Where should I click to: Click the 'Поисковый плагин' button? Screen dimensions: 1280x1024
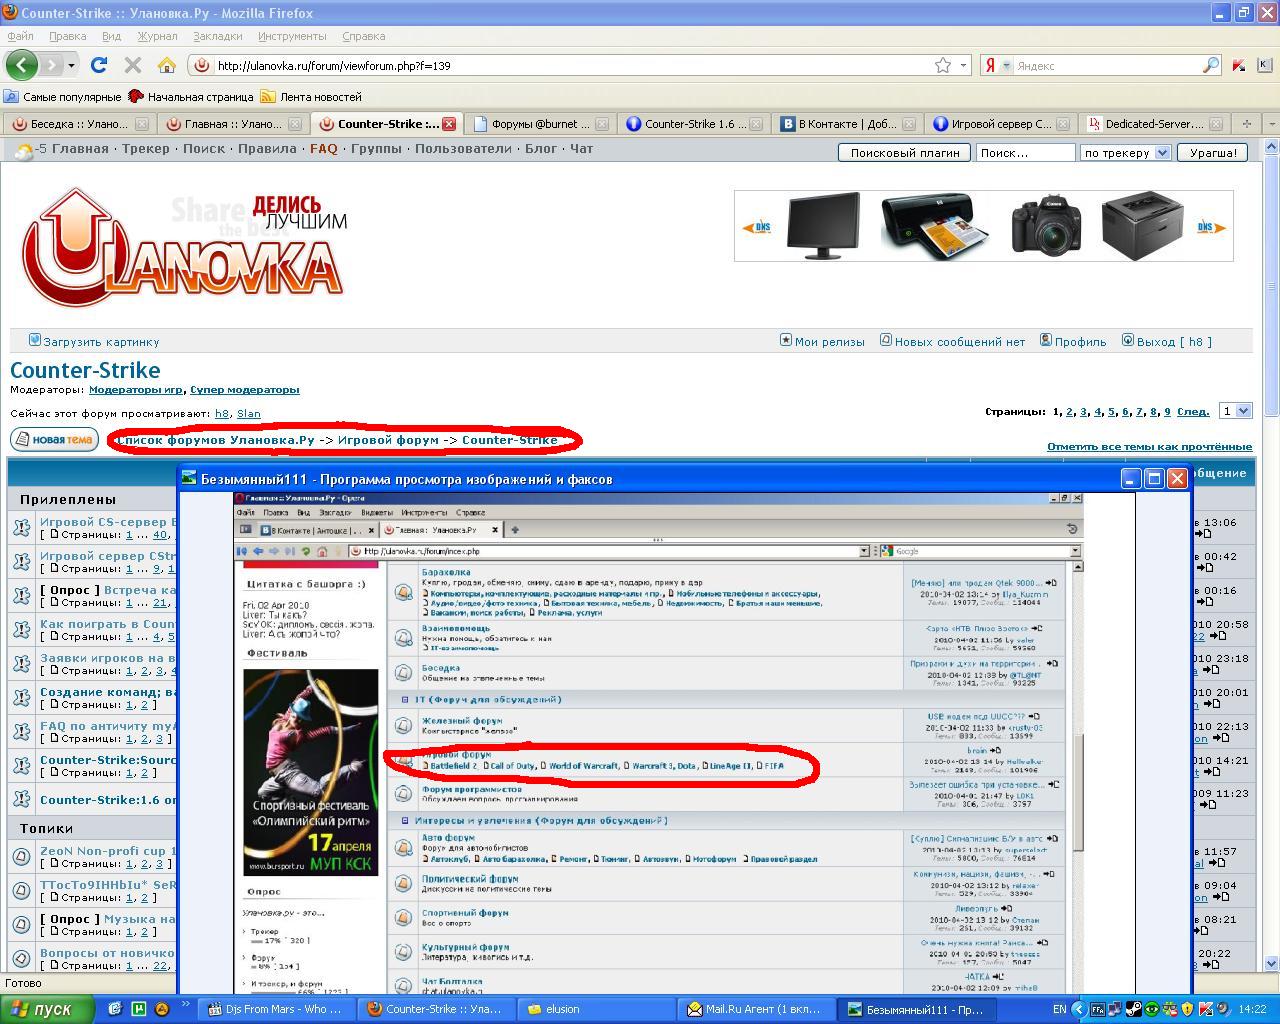click(904, 153)
